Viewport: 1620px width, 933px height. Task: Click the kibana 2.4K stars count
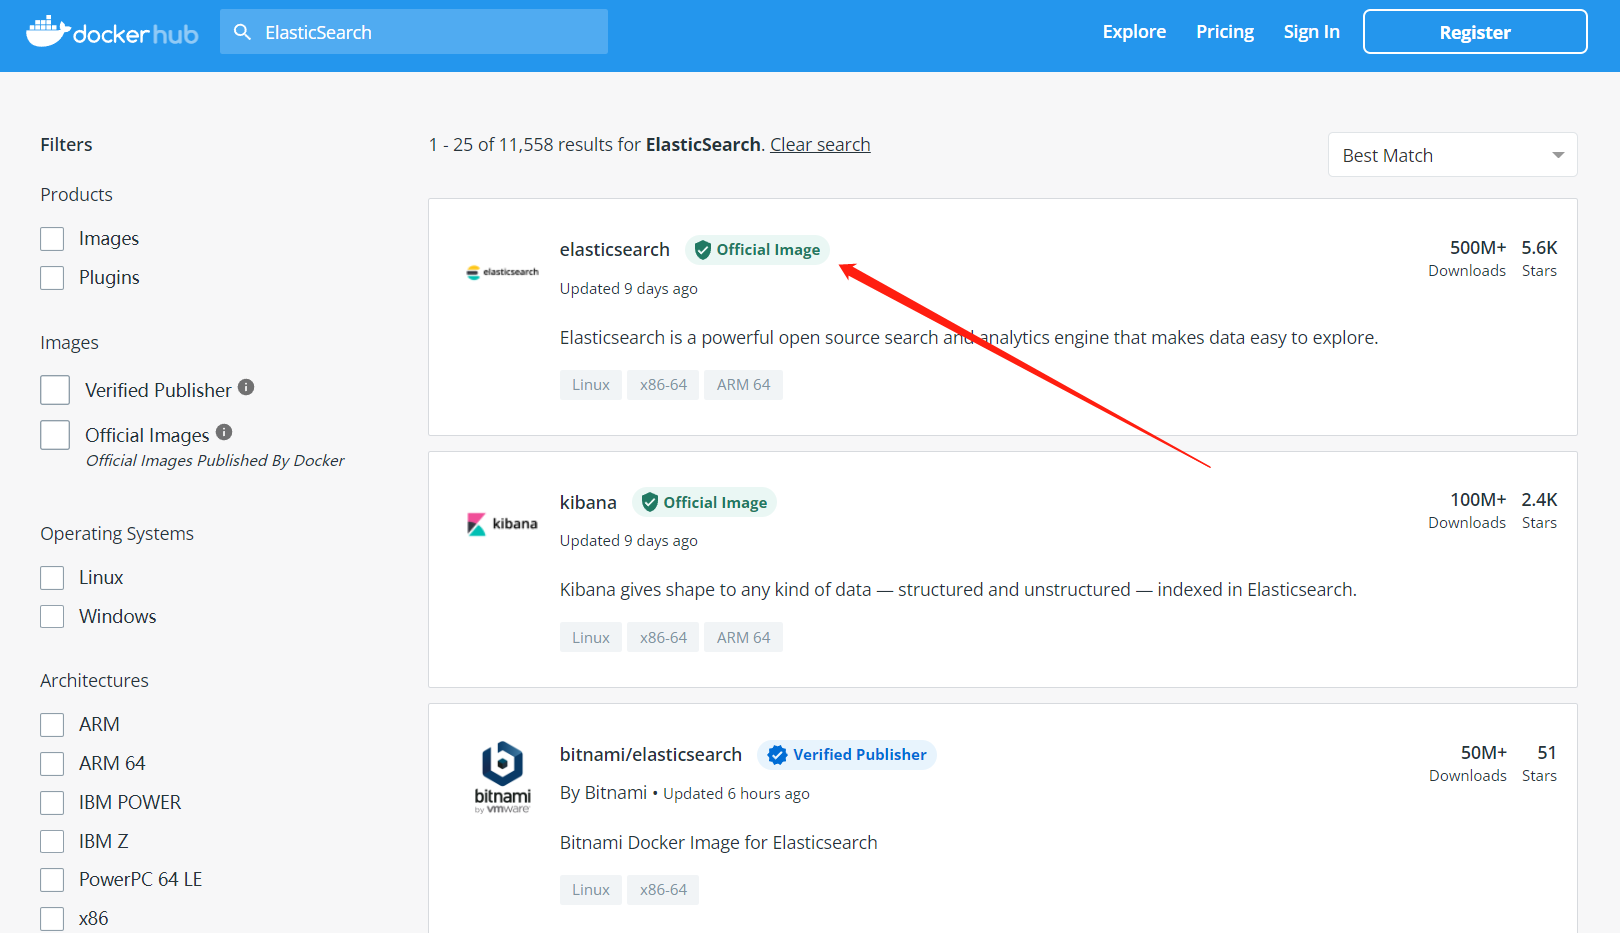click(1539, 500)
